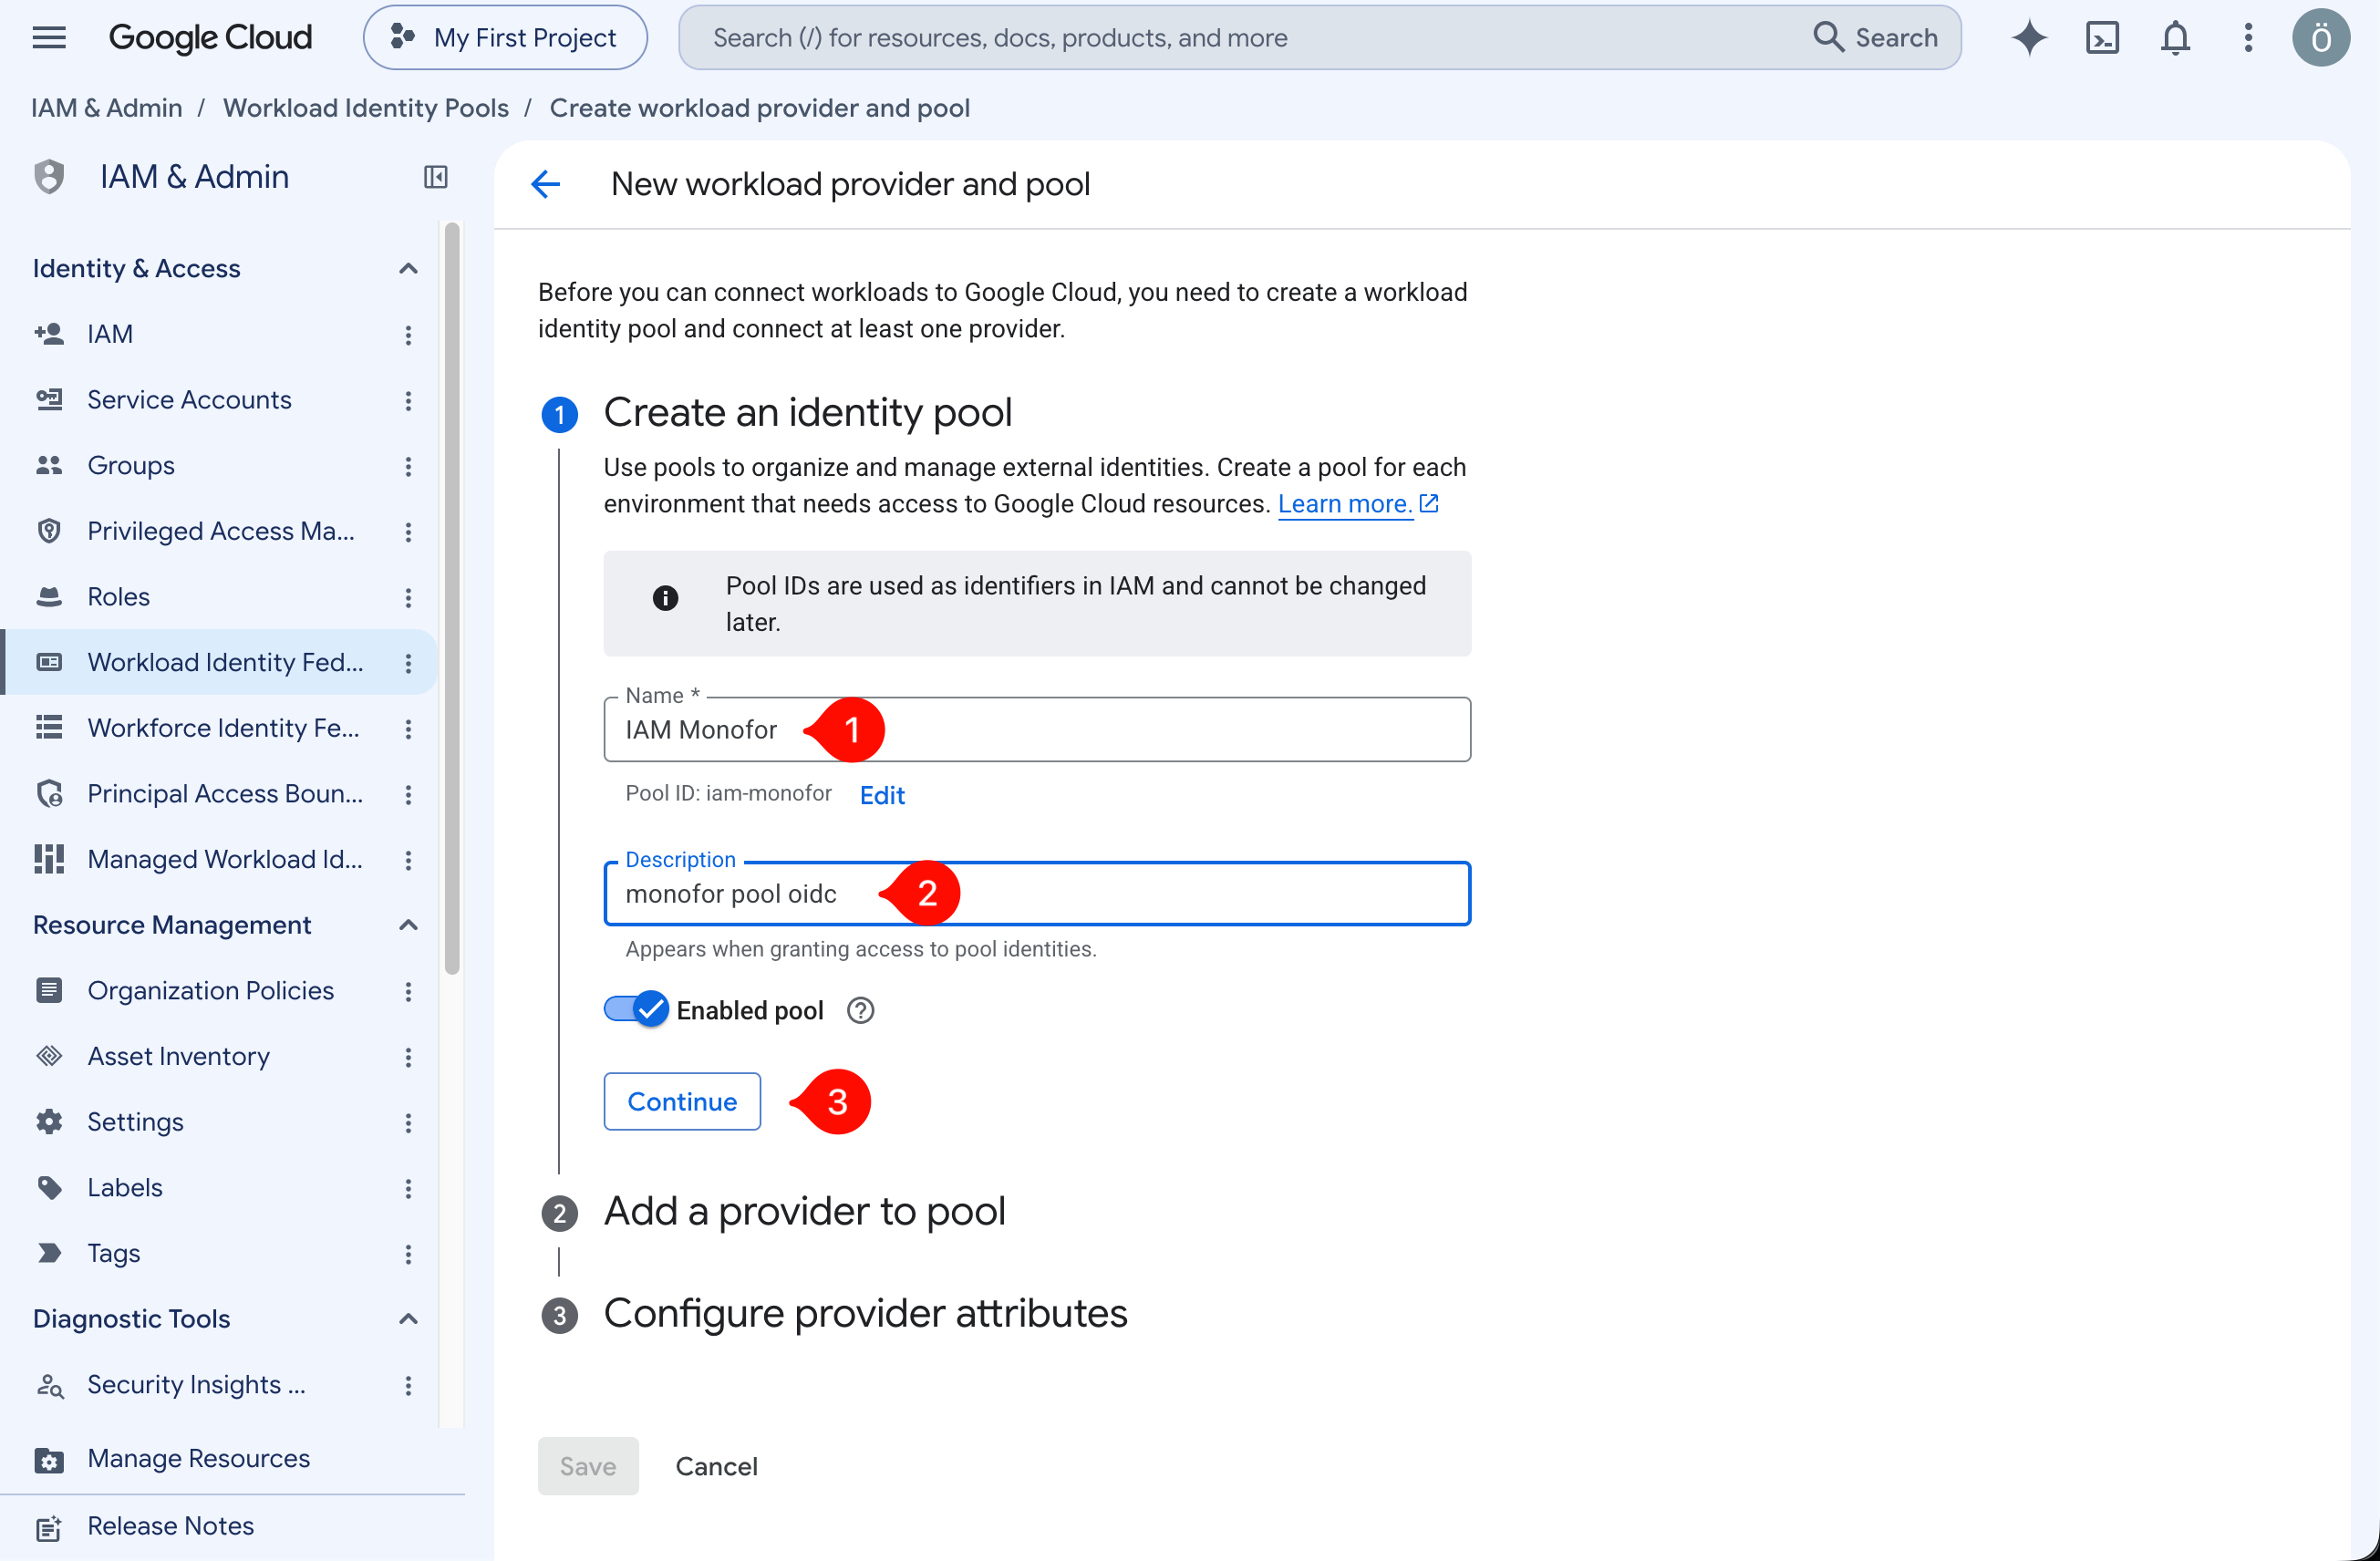Viewport: 2380px width, 1561px height.
Task: Click the Release Notes icon
Action: pyautogui.click(x=49, y=1527)
